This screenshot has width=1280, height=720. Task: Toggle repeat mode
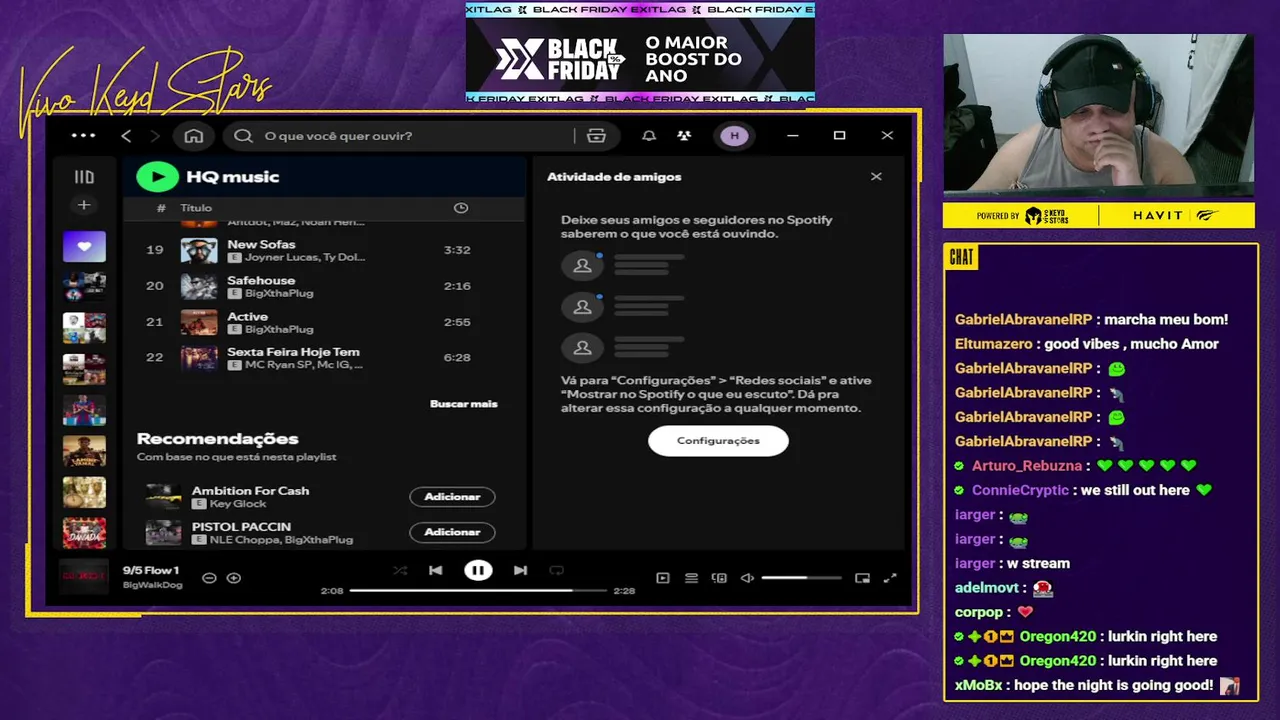[557, 571]
